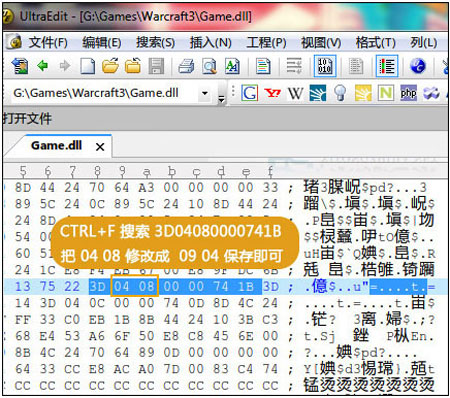Image resolution: width=450 pixels, height=398 pixels.
Task: Click byte A6 in the 68 E4 53 row
Action: pos(97,336)
